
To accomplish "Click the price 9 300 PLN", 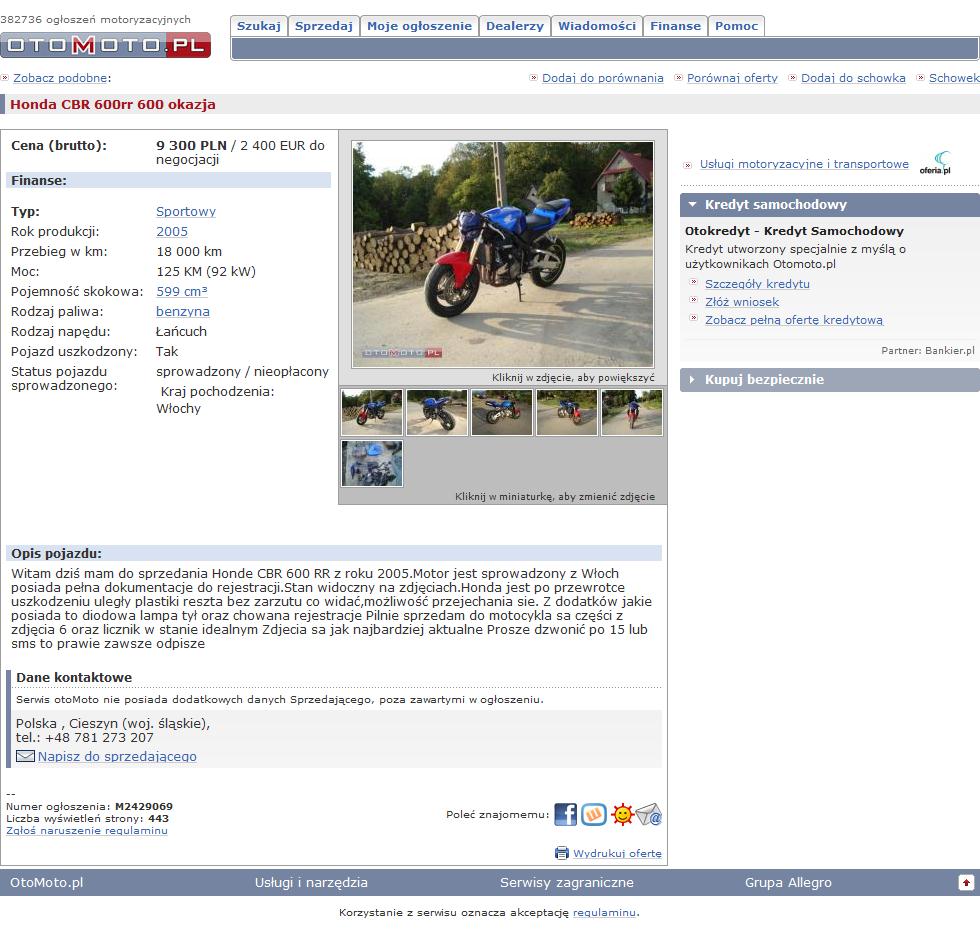I will (191, 146).
